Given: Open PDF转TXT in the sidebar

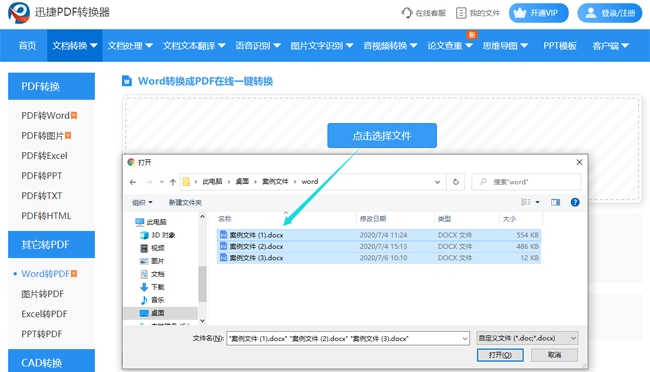Looking at the screenshot, I should (41, 195).
